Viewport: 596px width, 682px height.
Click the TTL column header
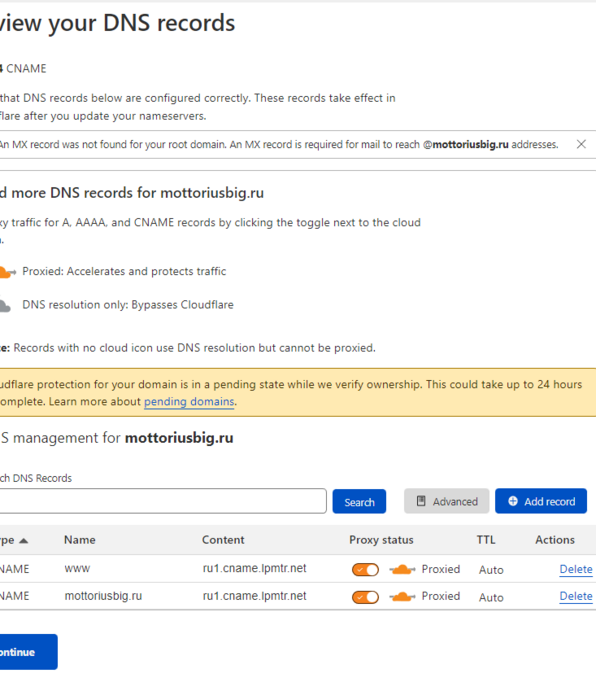(x=486, y=540)
